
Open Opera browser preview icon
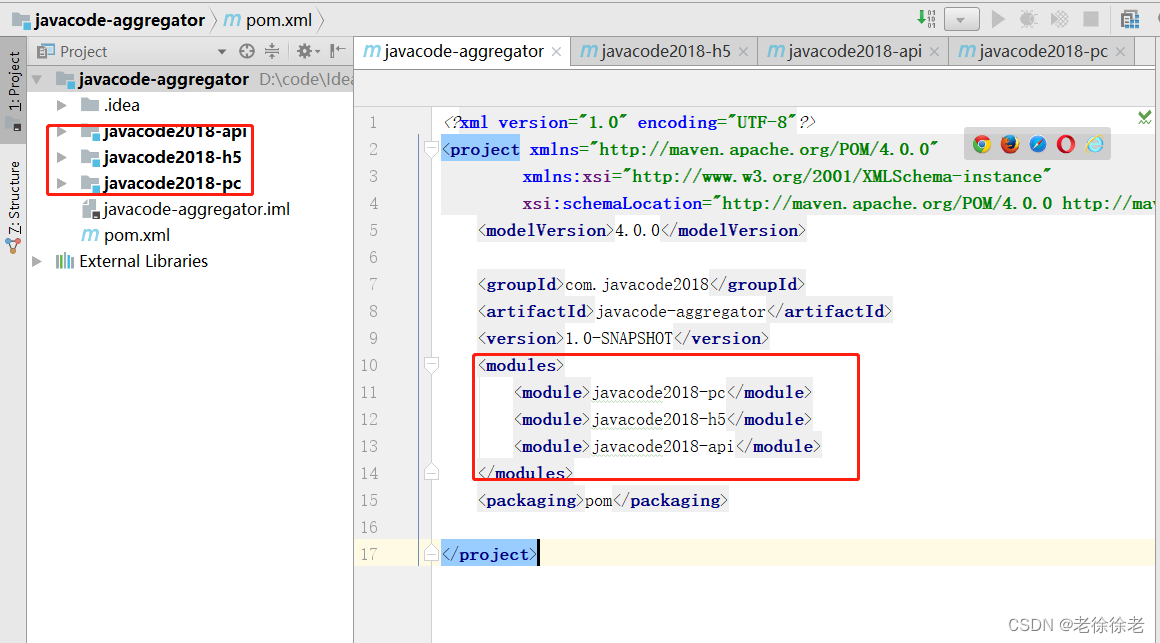pos(1066,144)
